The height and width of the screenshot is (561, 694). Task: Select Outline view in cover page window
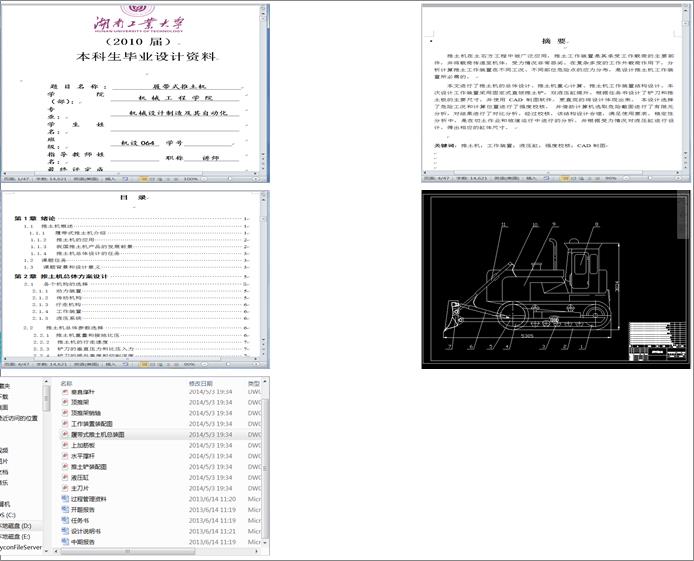coord(168,179)
